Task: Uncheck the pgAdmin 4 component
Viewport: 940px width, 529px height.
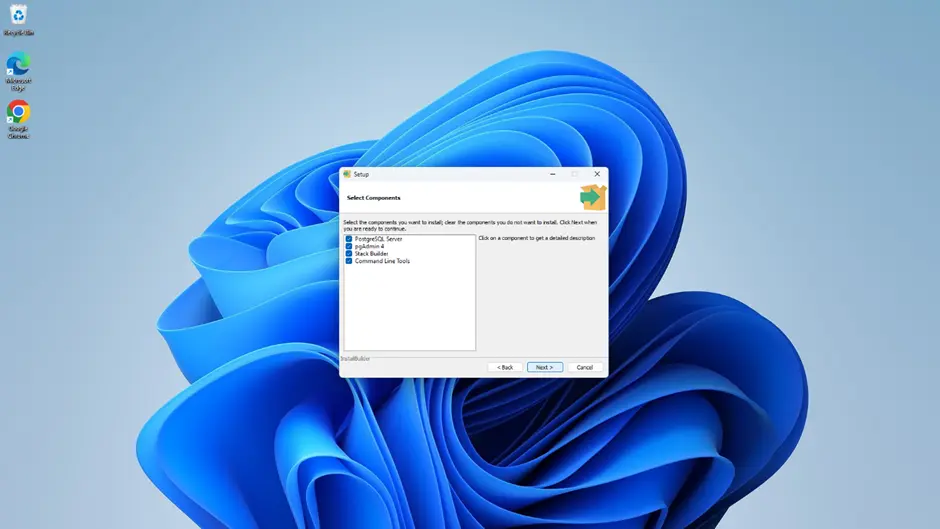Action: coord(349,246)
